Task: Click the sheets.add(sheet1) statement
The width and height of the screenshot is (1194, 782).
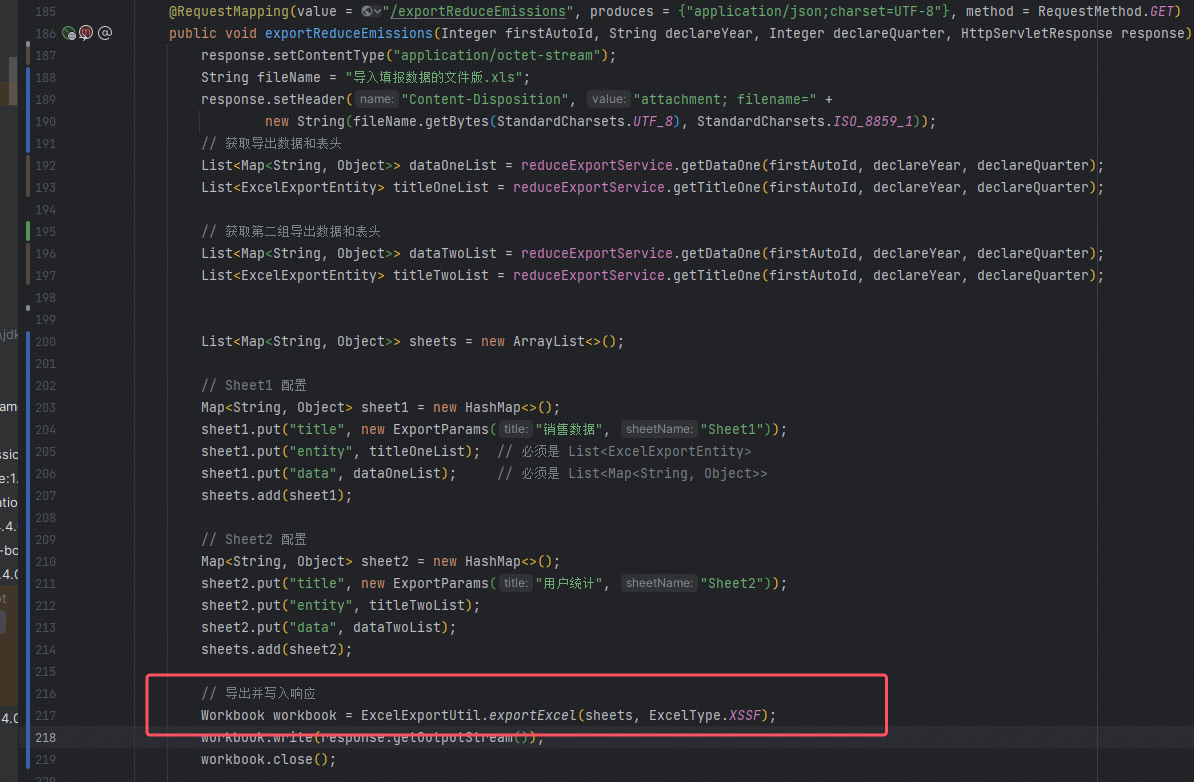Action: click(276, 496)
